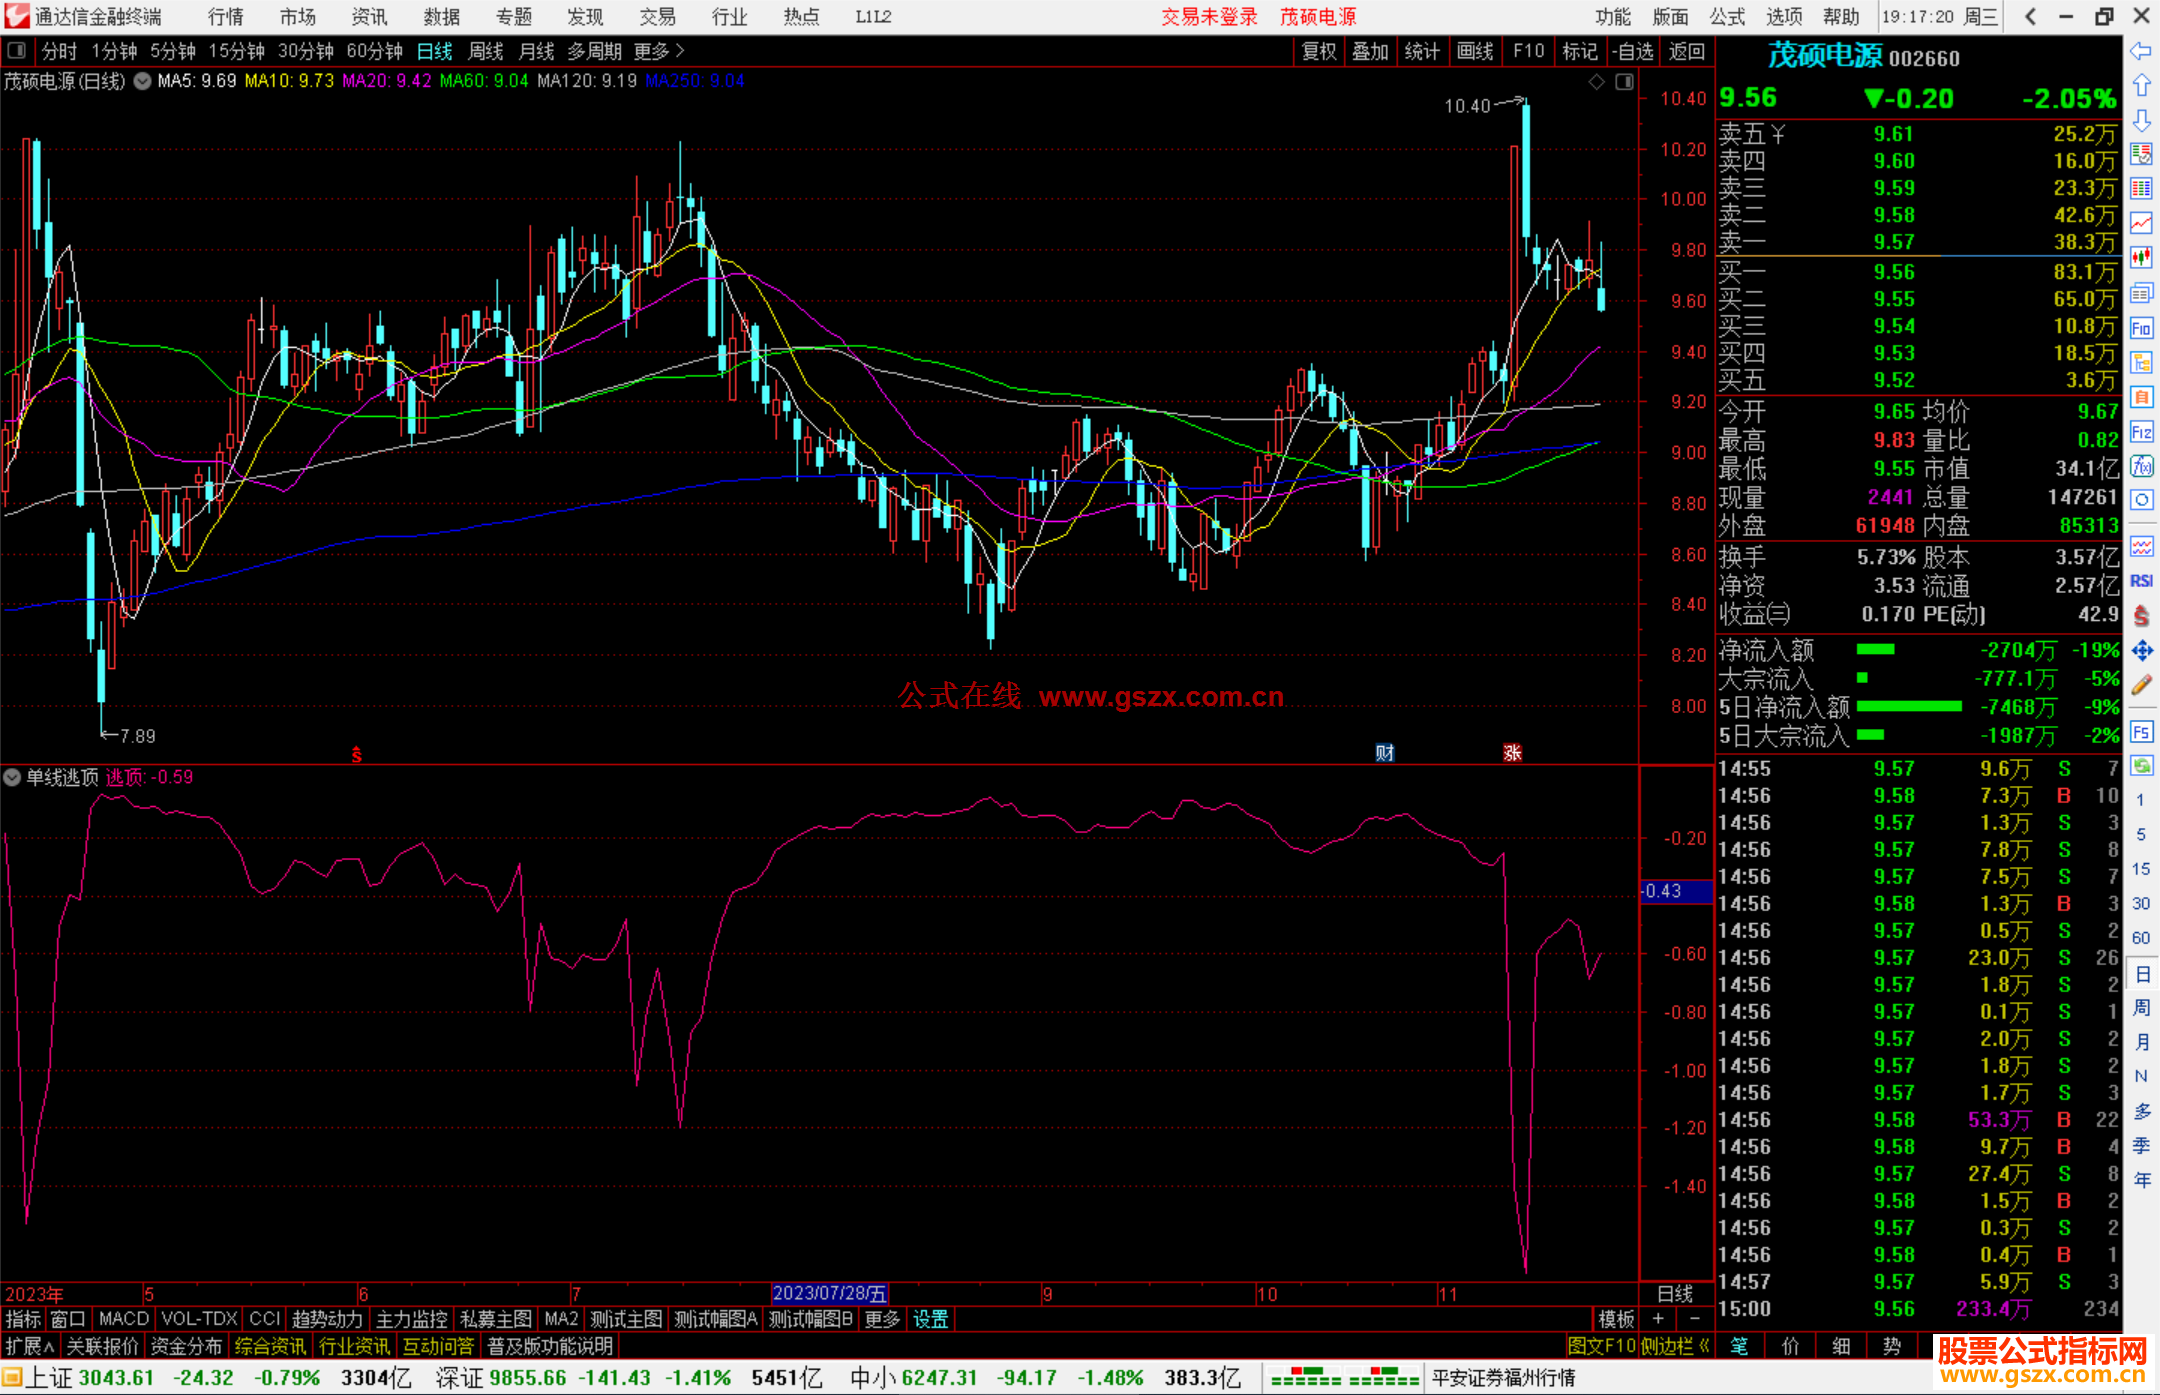
Task: Toggle the left panel icon beside 分时
Action: click(x=17, y=50)
